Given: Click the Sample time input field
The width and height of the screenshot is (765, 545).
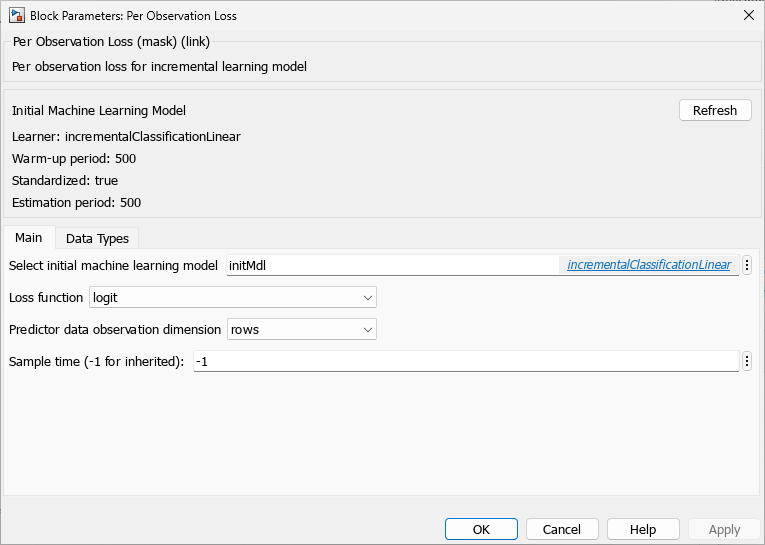Looking at the screenshot, I should (465, 361).
